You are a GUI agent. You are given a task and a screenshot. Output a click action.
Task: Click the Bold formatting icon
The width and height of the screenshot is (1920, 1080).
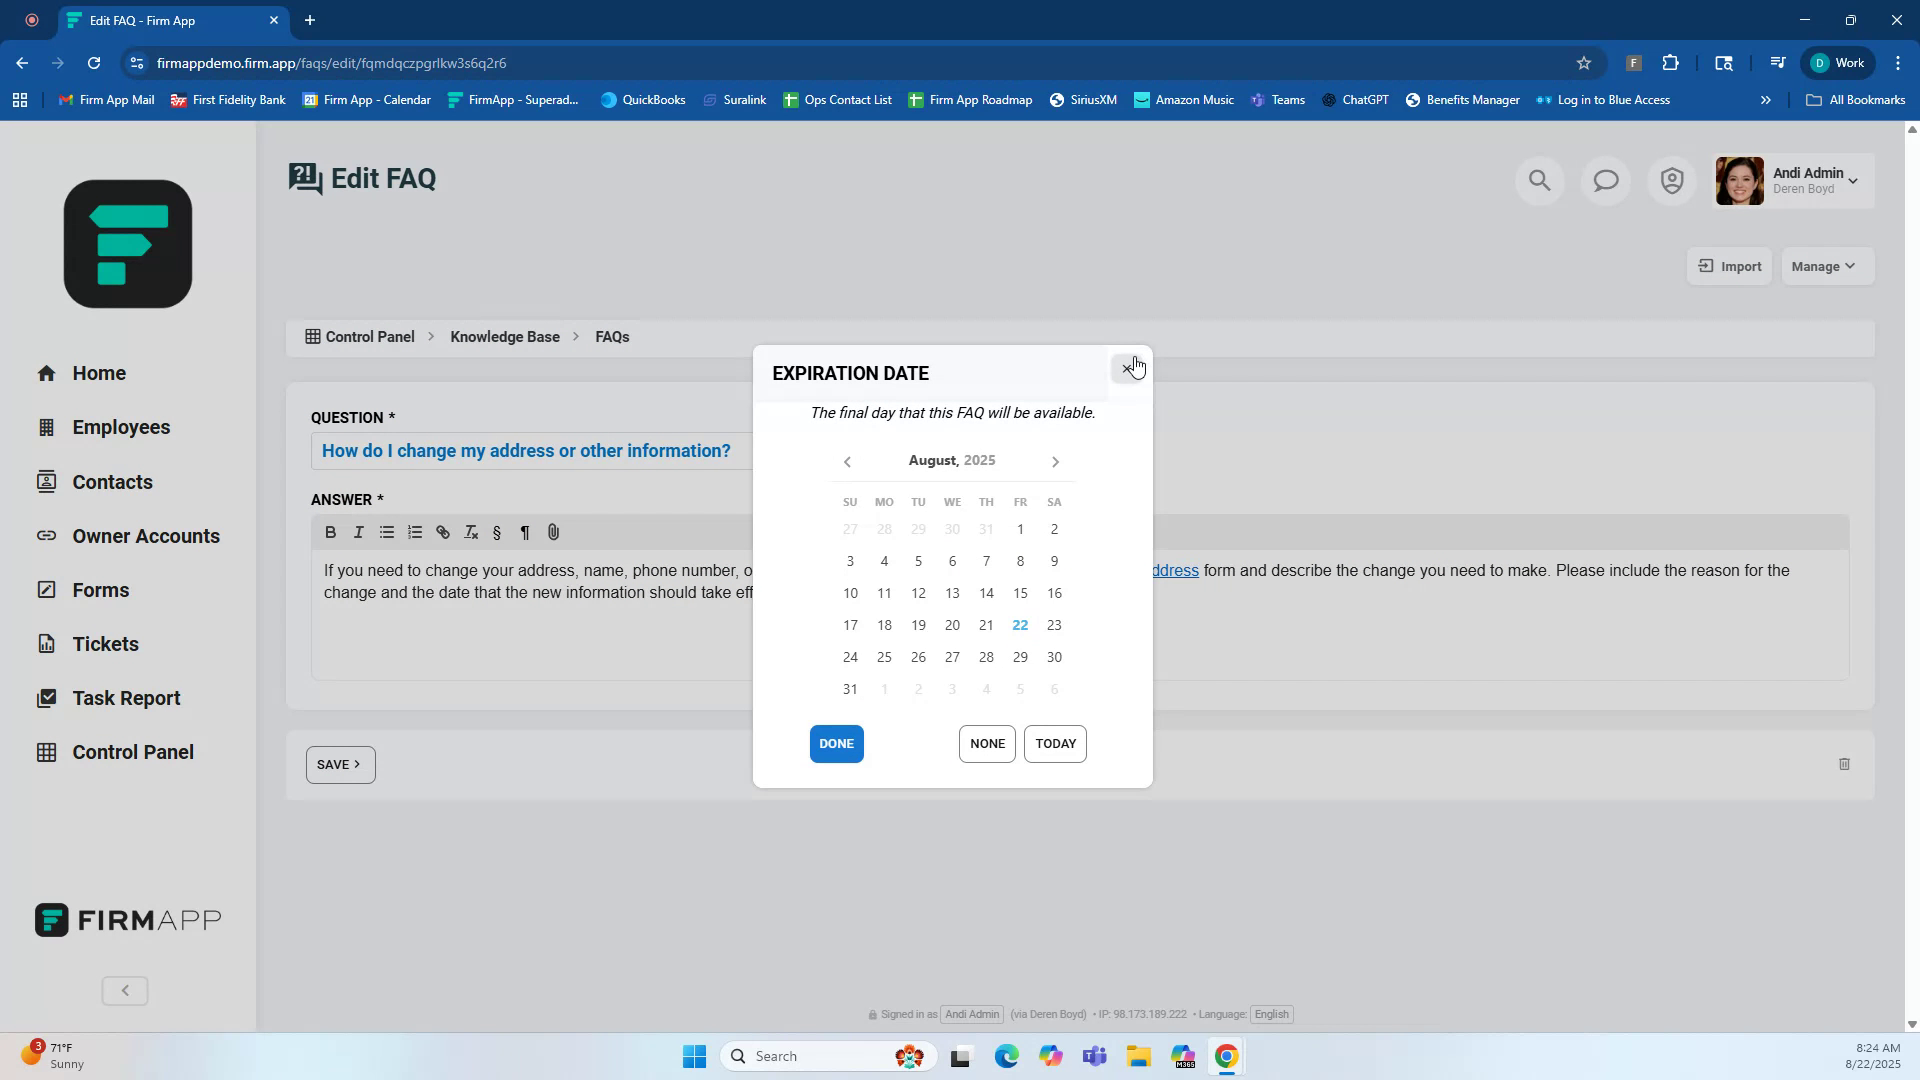(330, 533)
